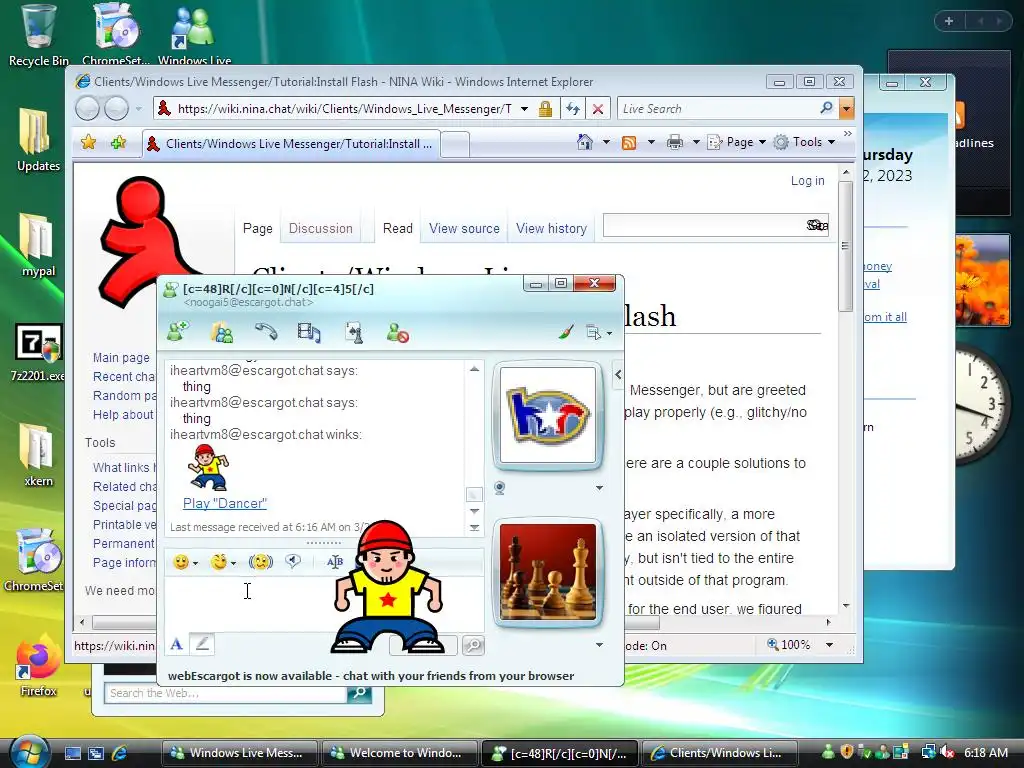
Task: Click Internet Explorer Back button
Action: click(87, 108)
